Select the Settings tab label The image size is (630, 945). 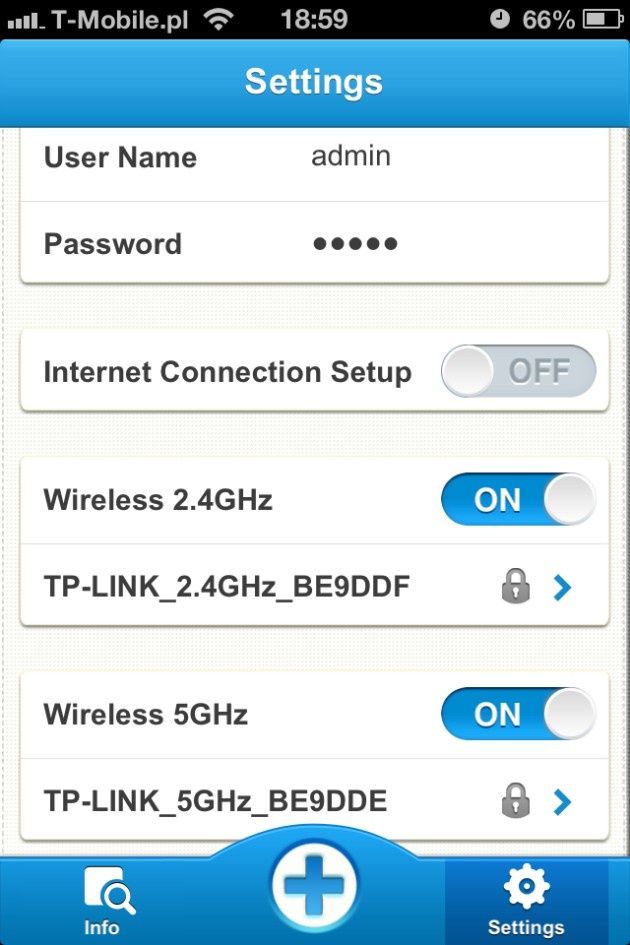526,927
